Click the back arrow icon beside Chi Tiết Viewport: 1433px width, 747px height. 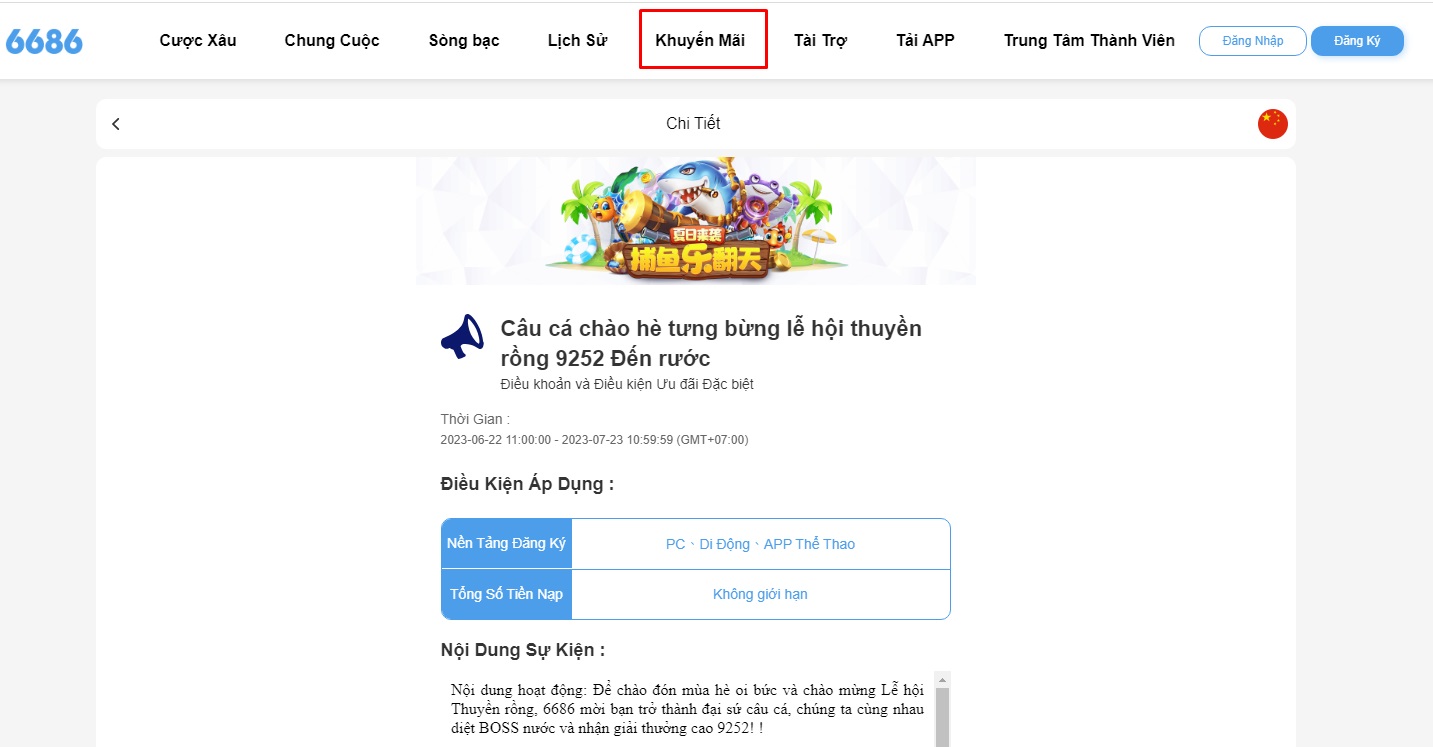(x=116, y=124)
